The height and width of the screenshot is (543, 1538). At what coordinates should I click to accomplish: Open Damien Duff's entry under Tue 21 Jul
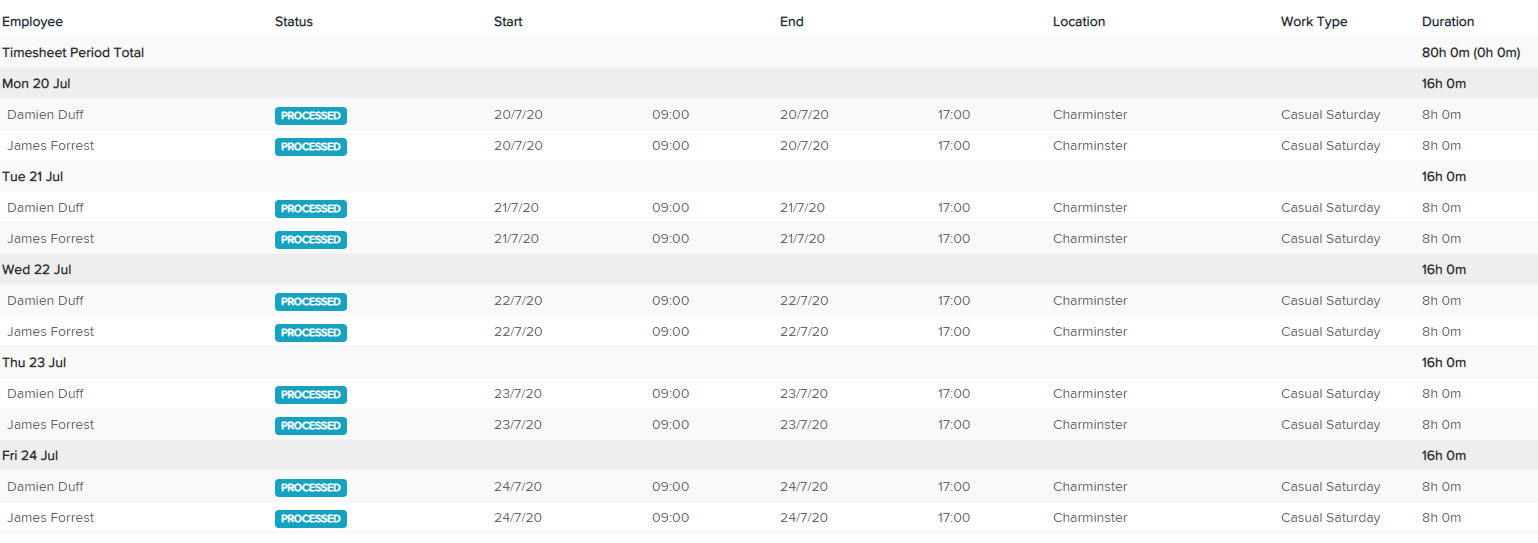(769, 208)
